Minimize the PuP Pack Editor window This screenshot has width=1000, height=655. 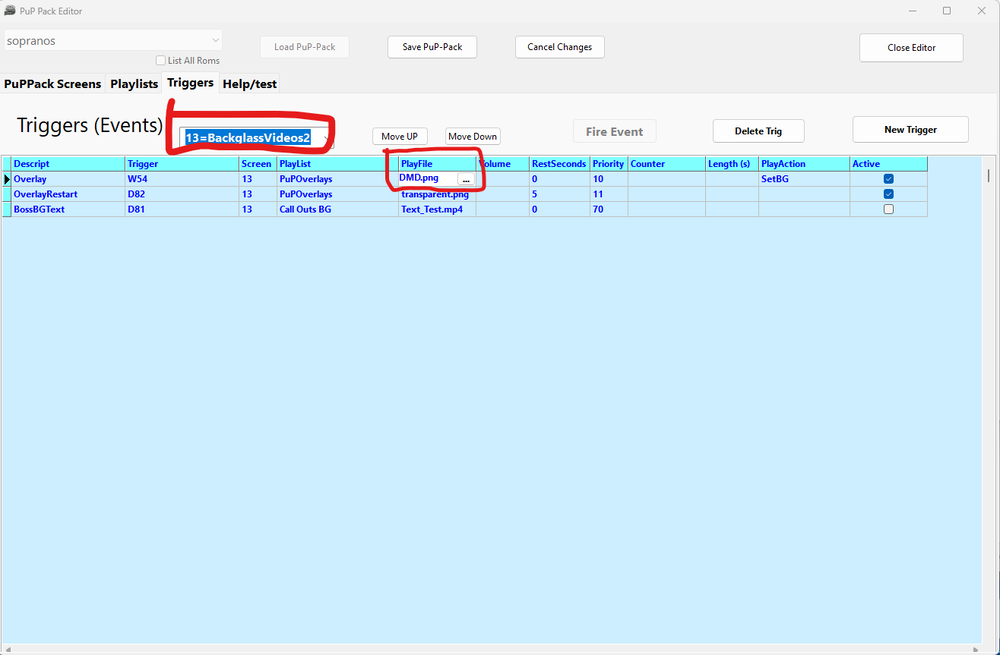pyautogui.click(x=913, y=11)
